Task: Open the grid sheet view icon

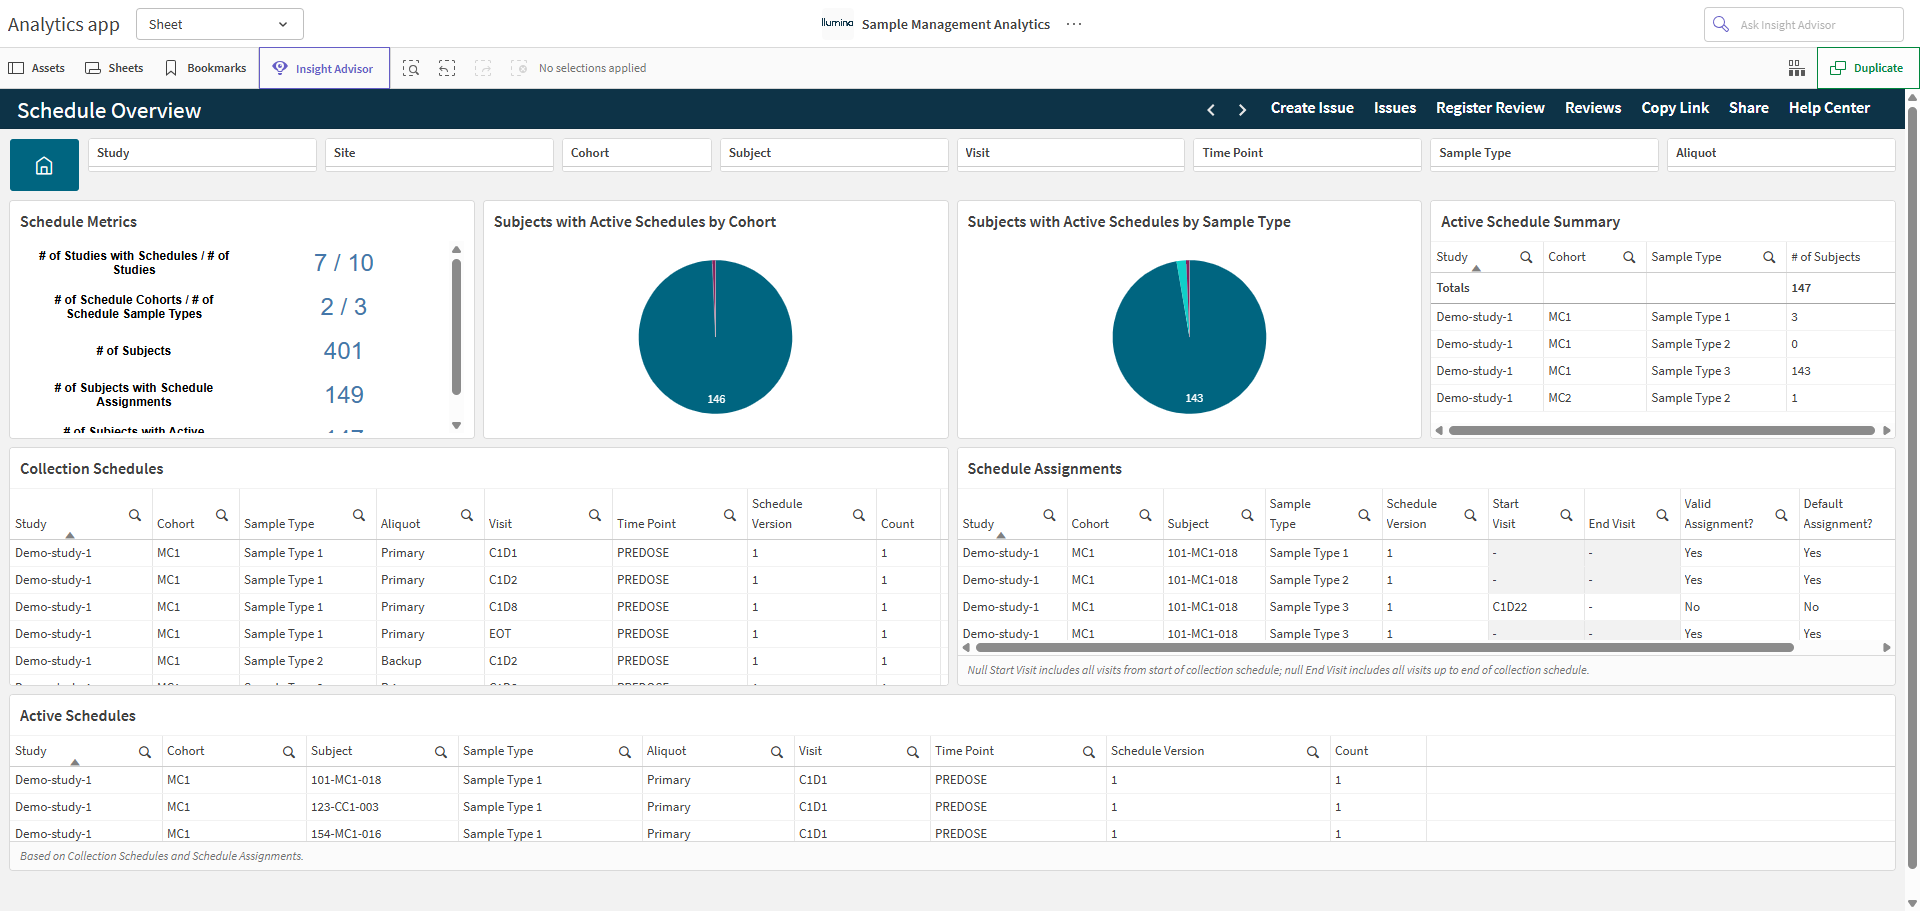Action: 1796,68
